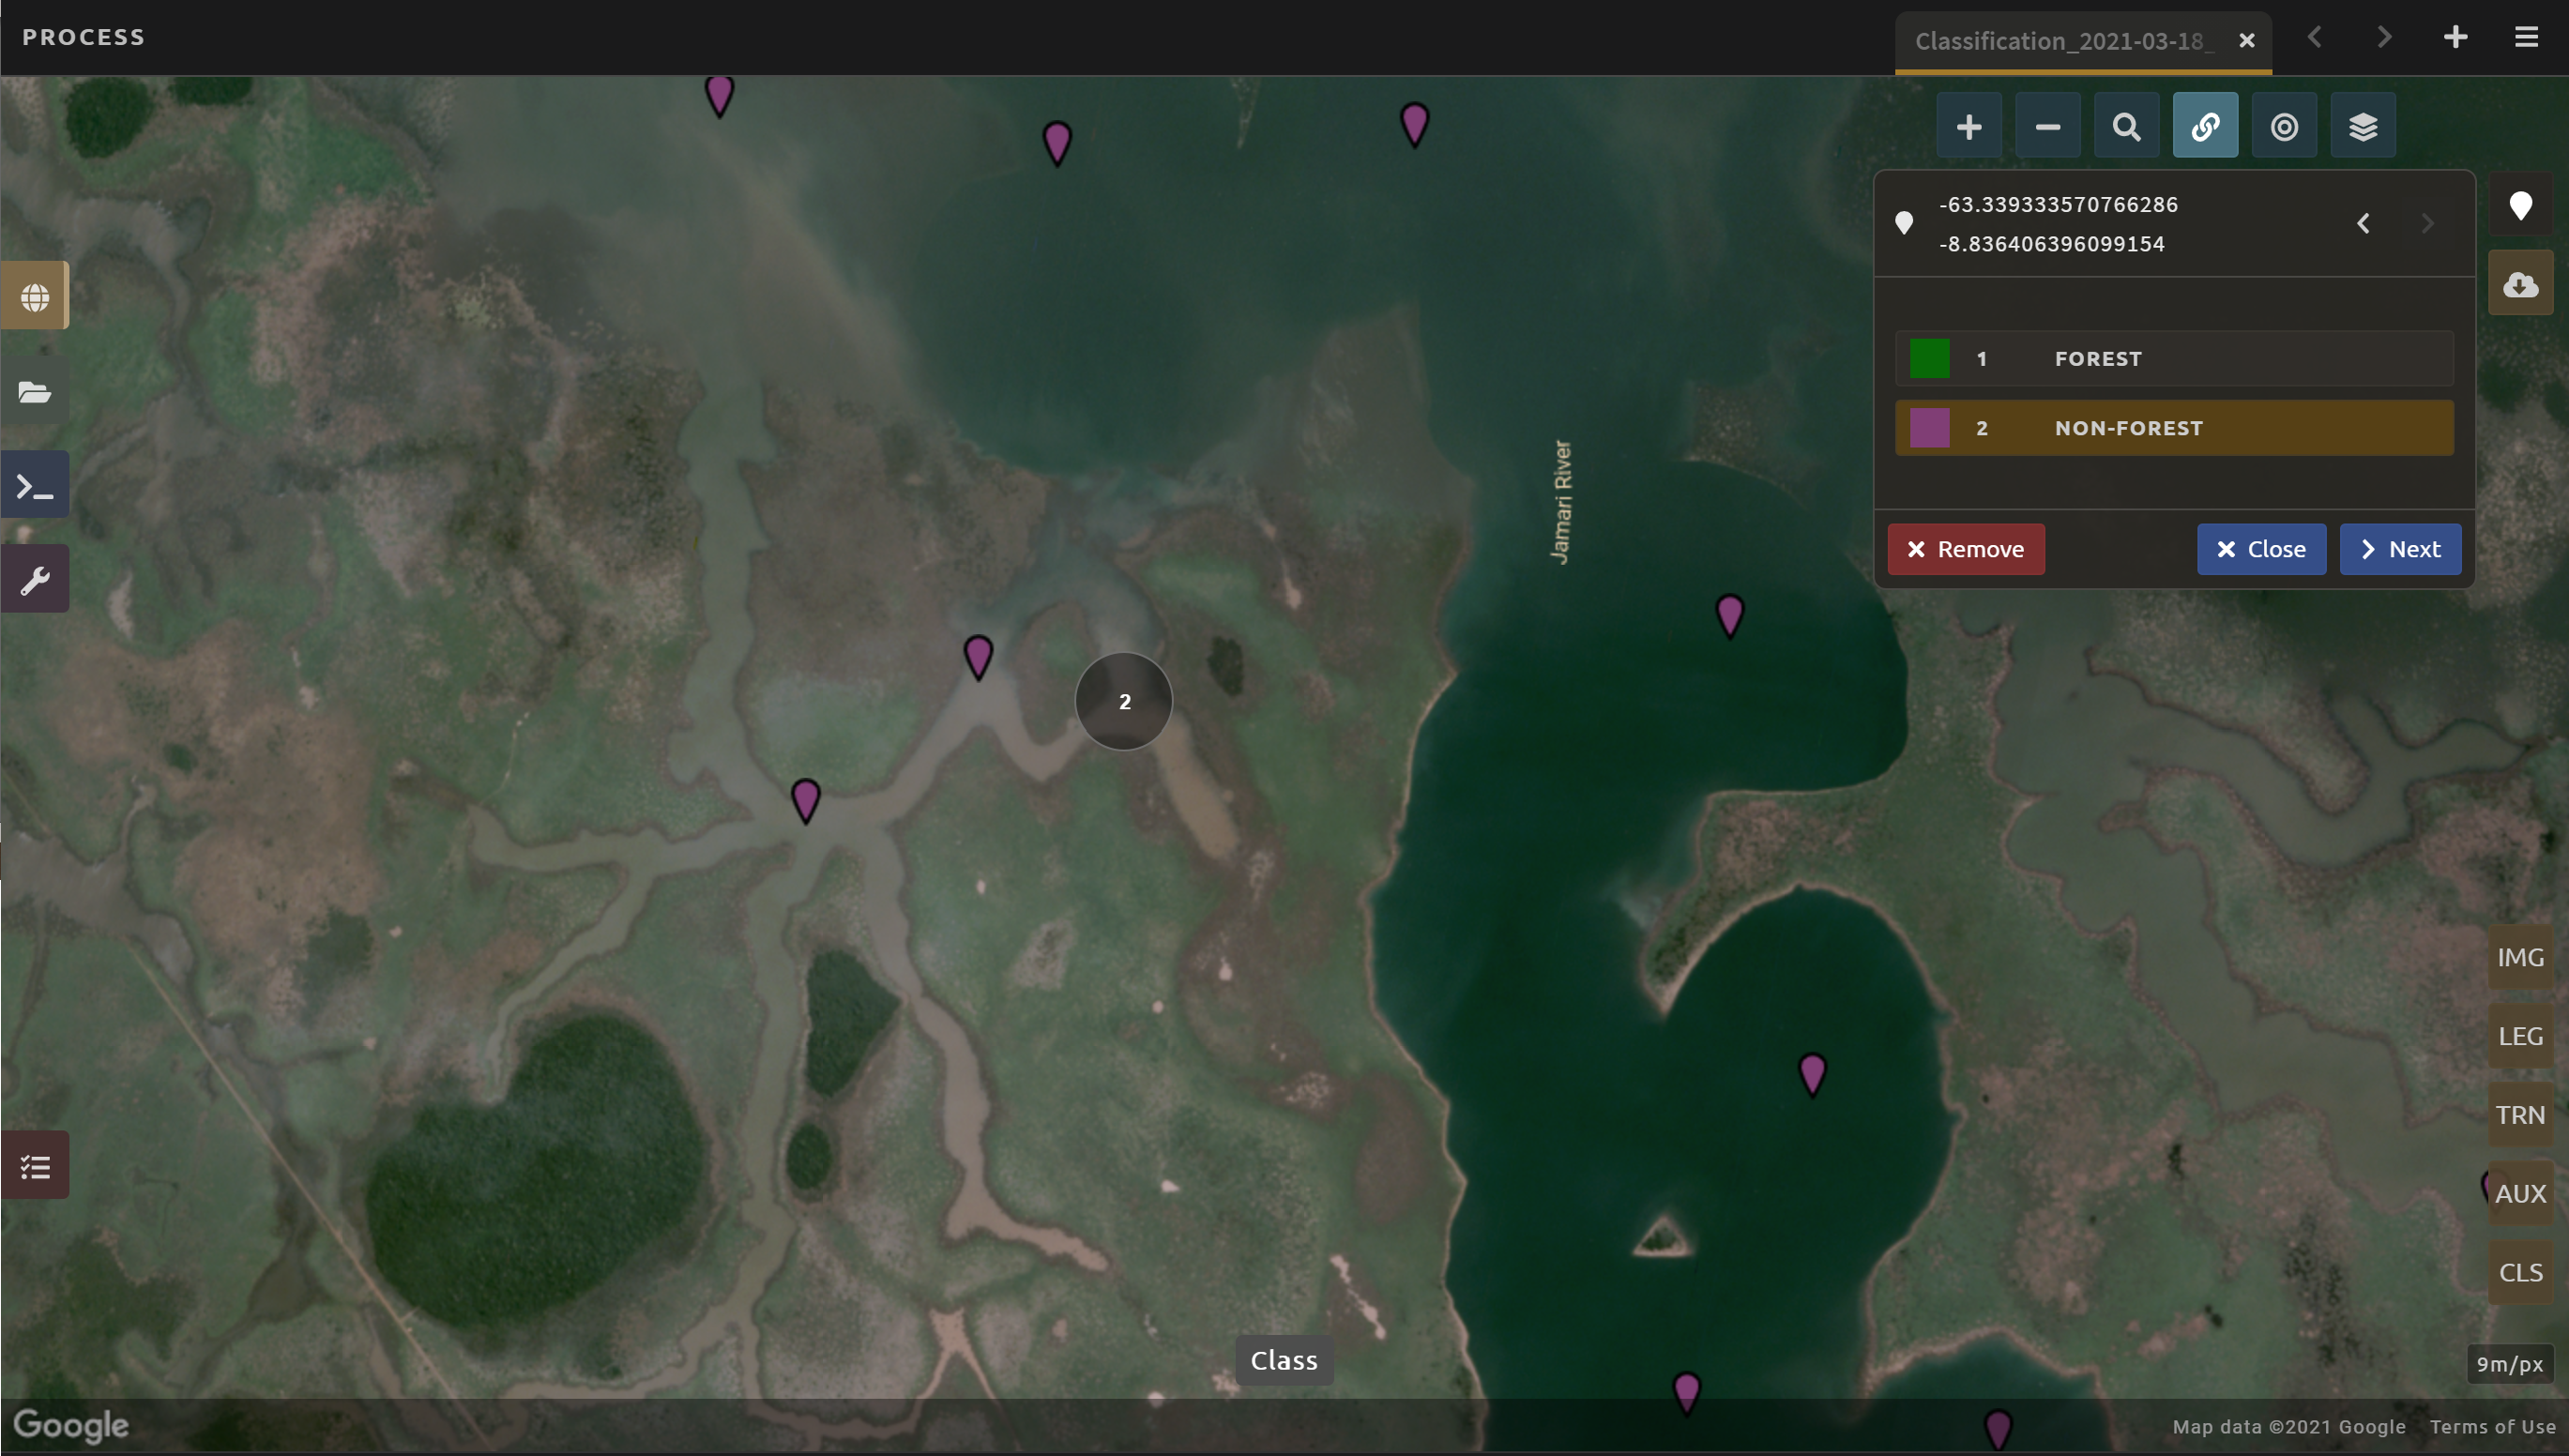Click the zoom out minus map button
2569x1456 pixels.
[x=2047, y=127]
